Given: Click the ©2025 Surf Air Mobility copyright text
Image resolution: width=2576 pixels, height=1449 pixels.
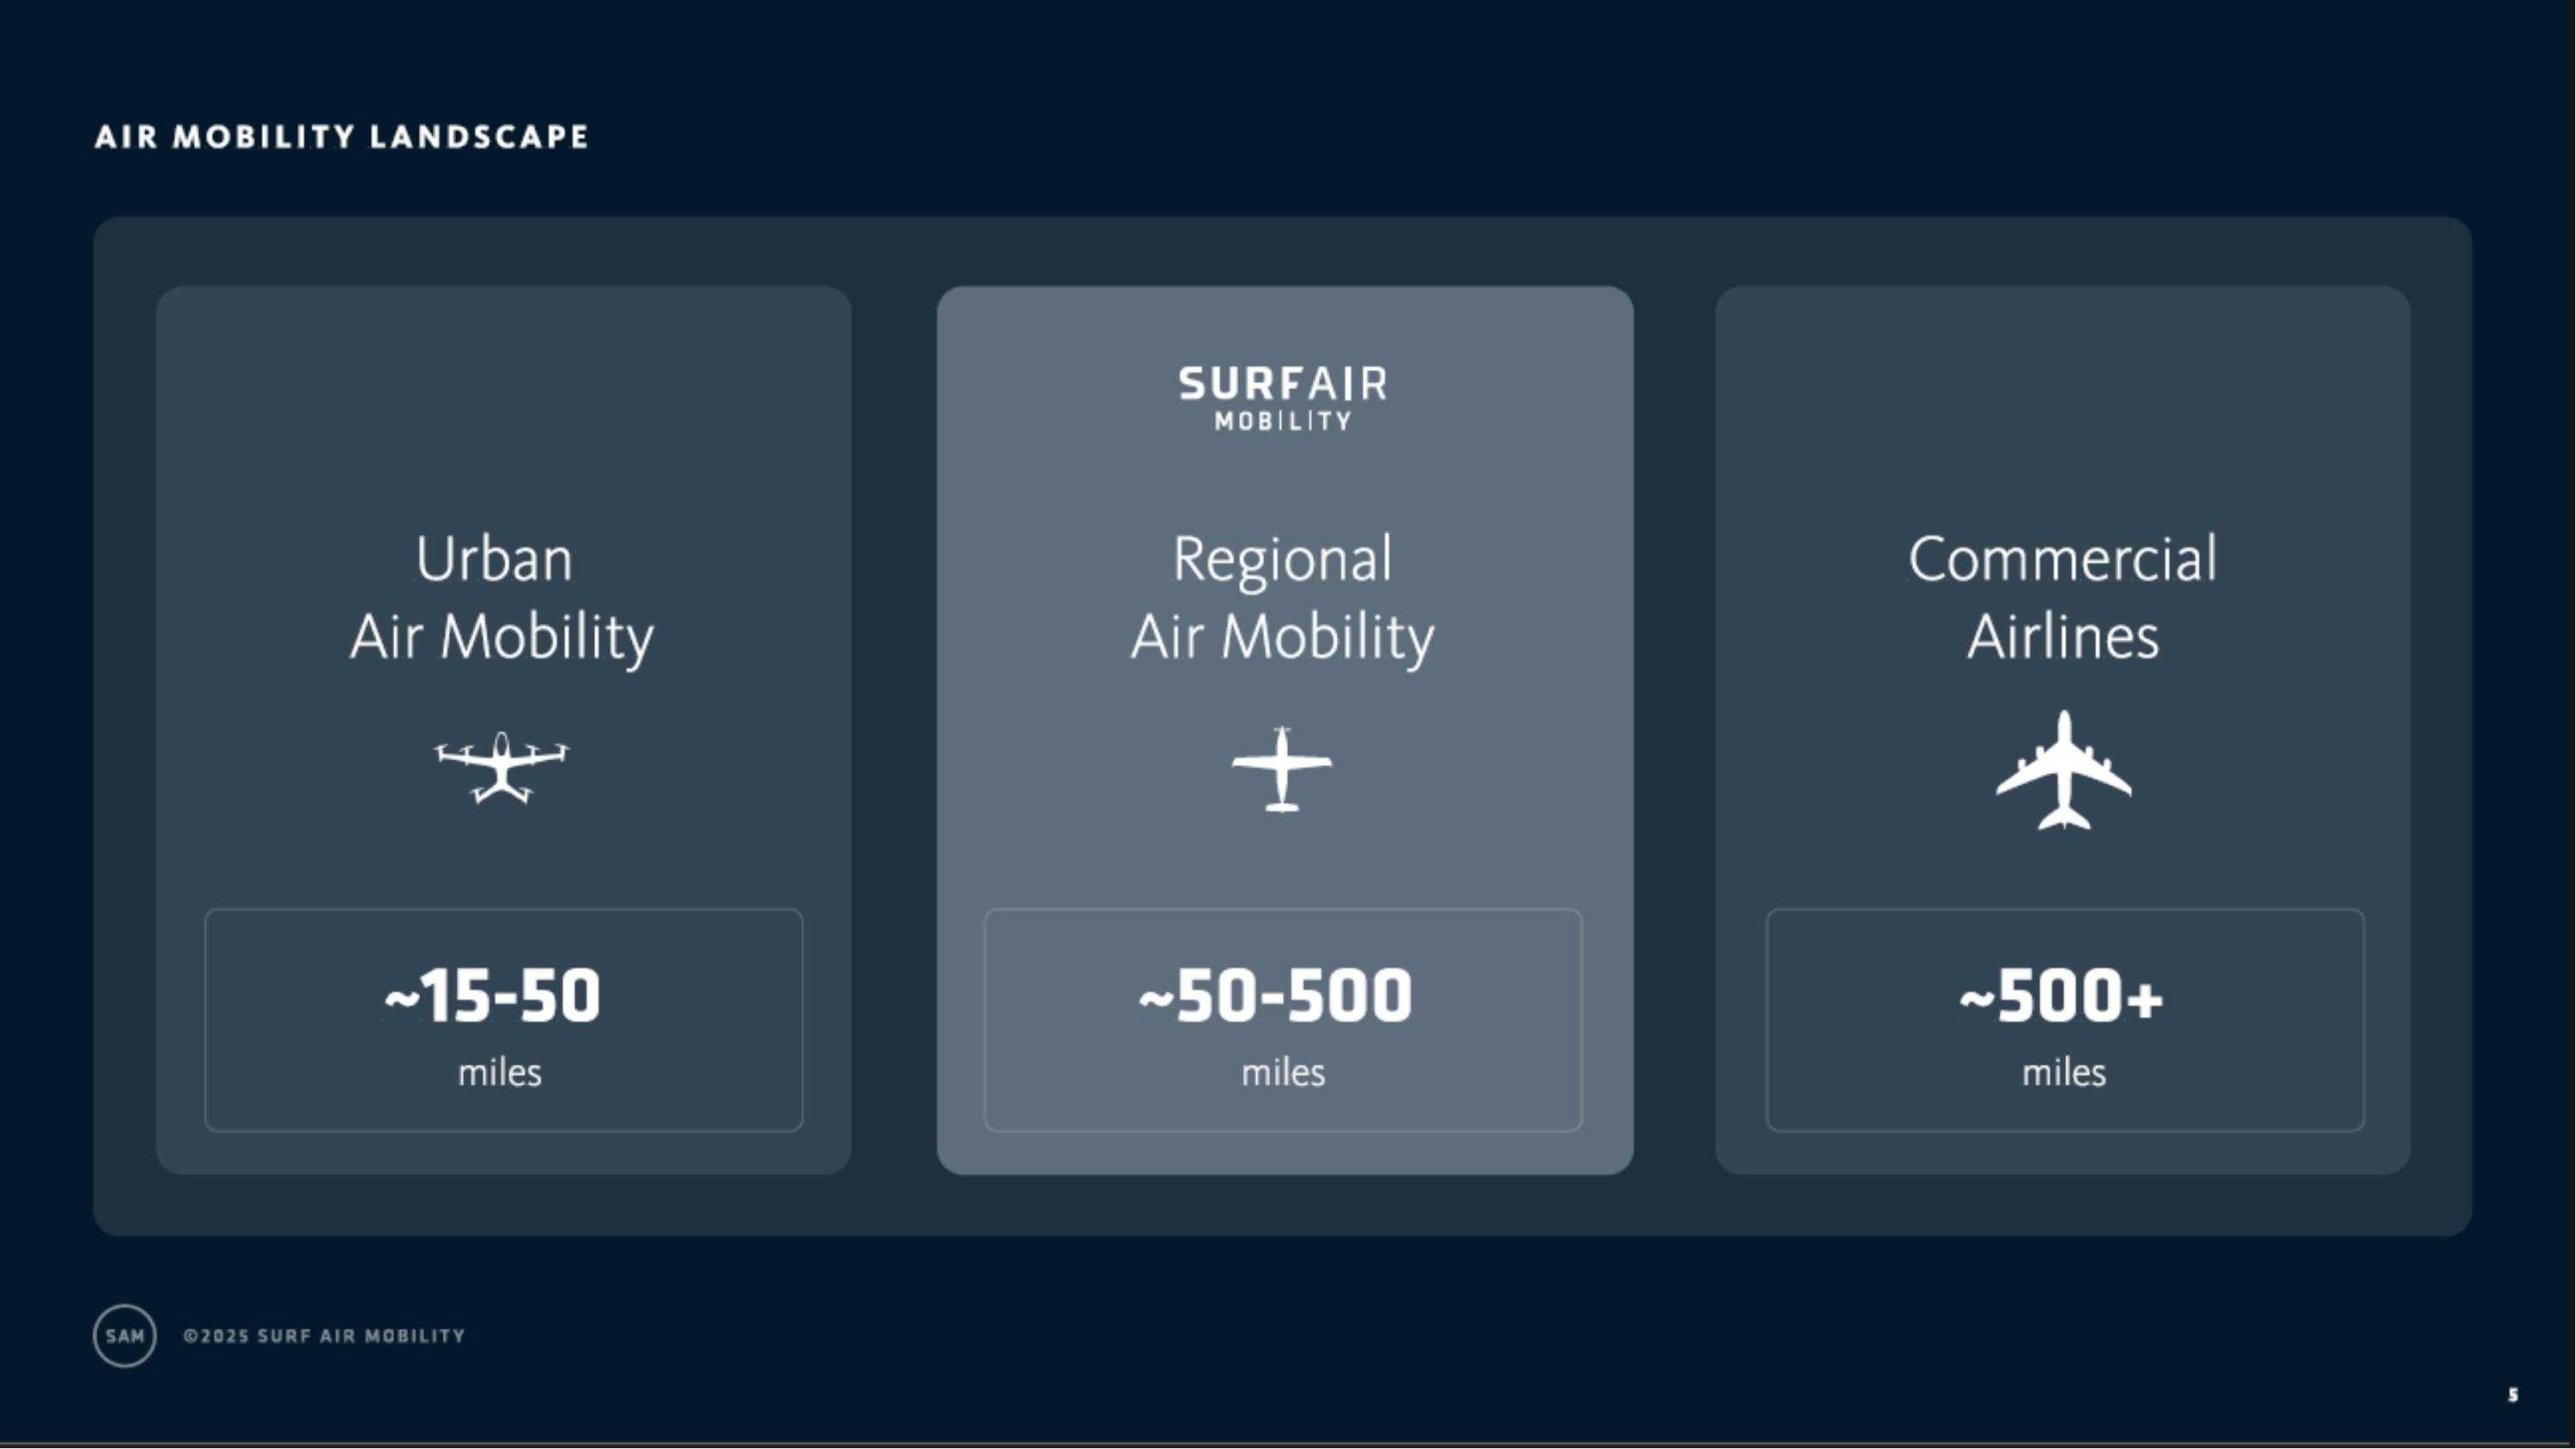Looking at the screenshot, I should (x=324, y=1336).
